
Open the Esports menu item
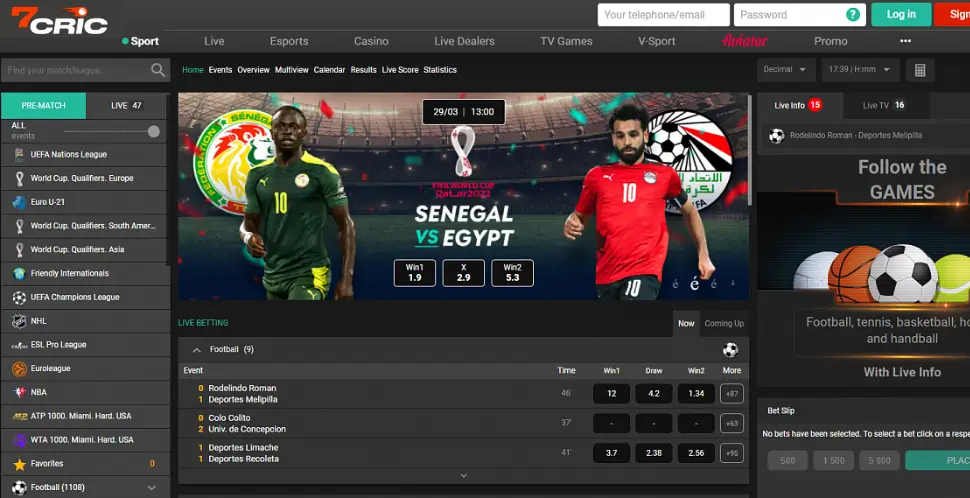point(289,41)
